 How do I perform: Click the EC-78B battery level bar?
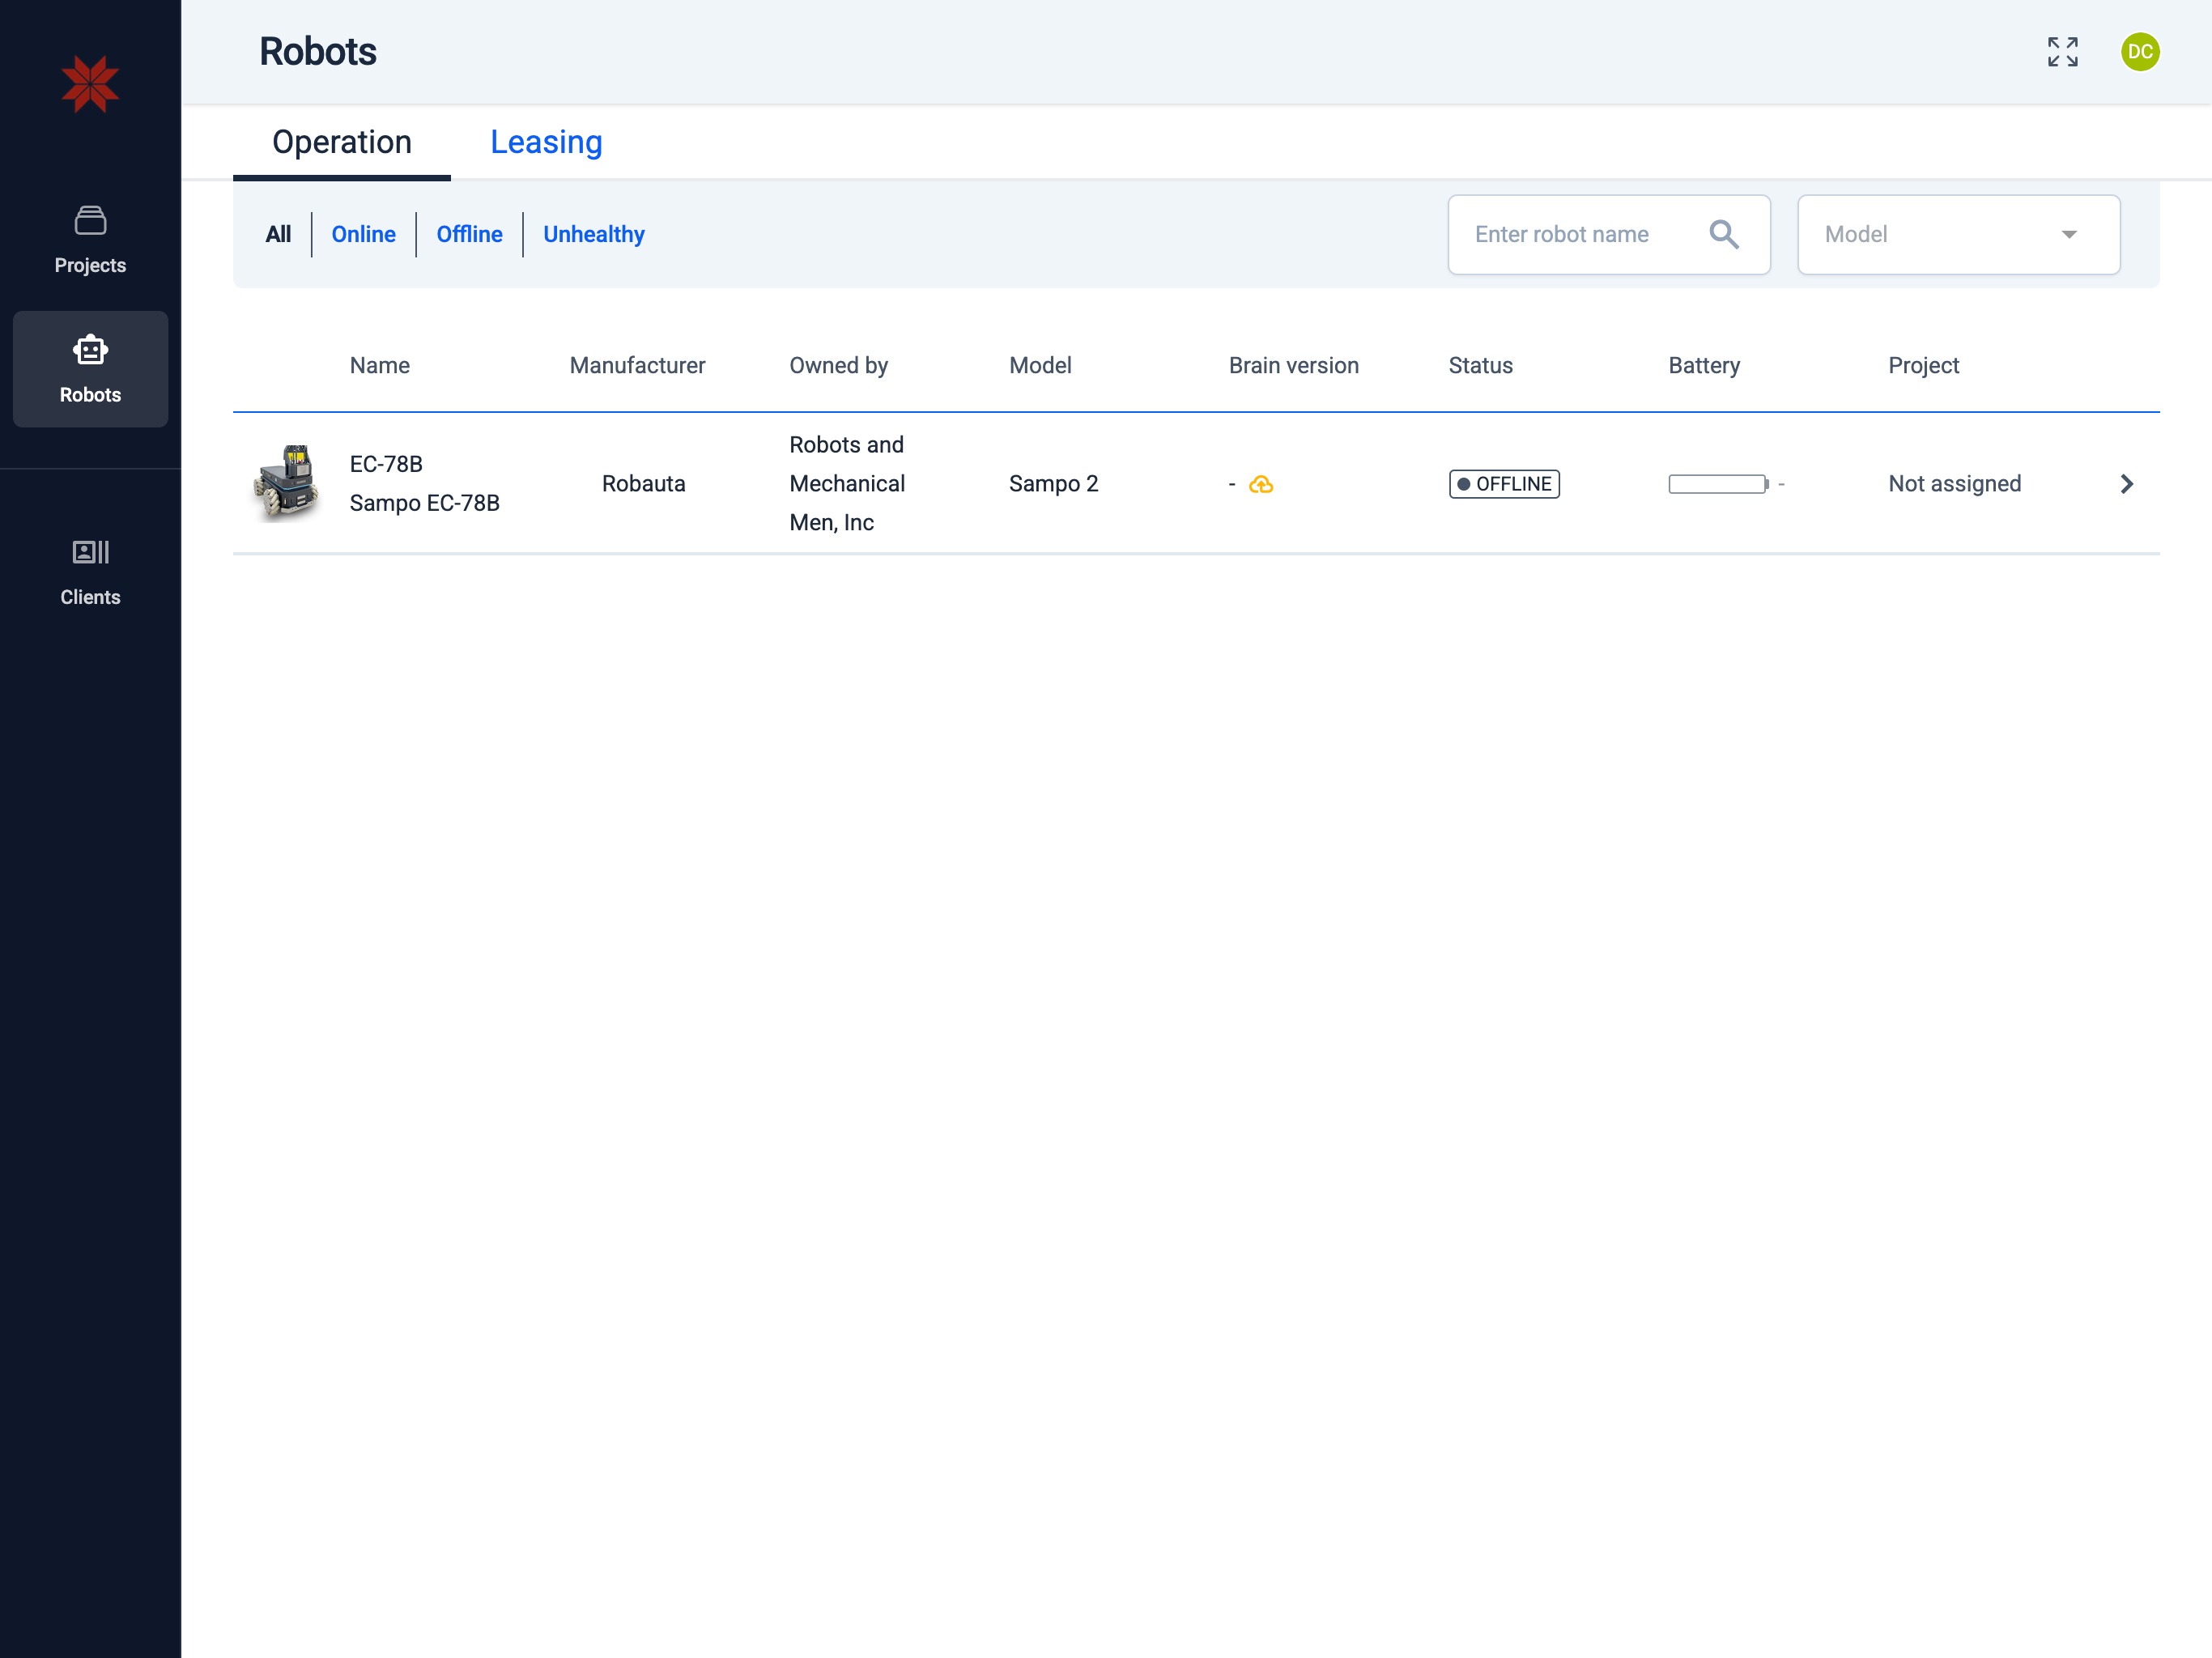pos(1717,484)
